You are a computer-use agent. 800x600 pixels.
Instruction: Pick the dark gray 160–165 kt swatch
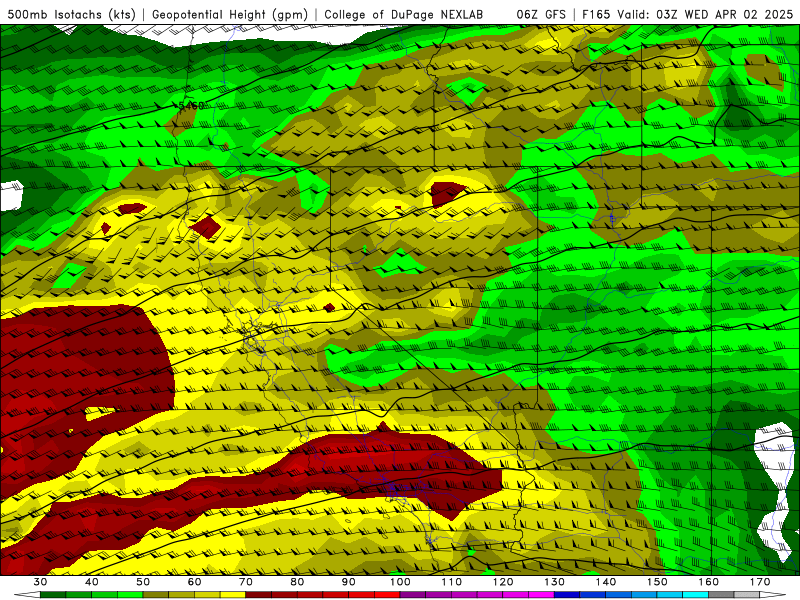click(x=721, y=595)
